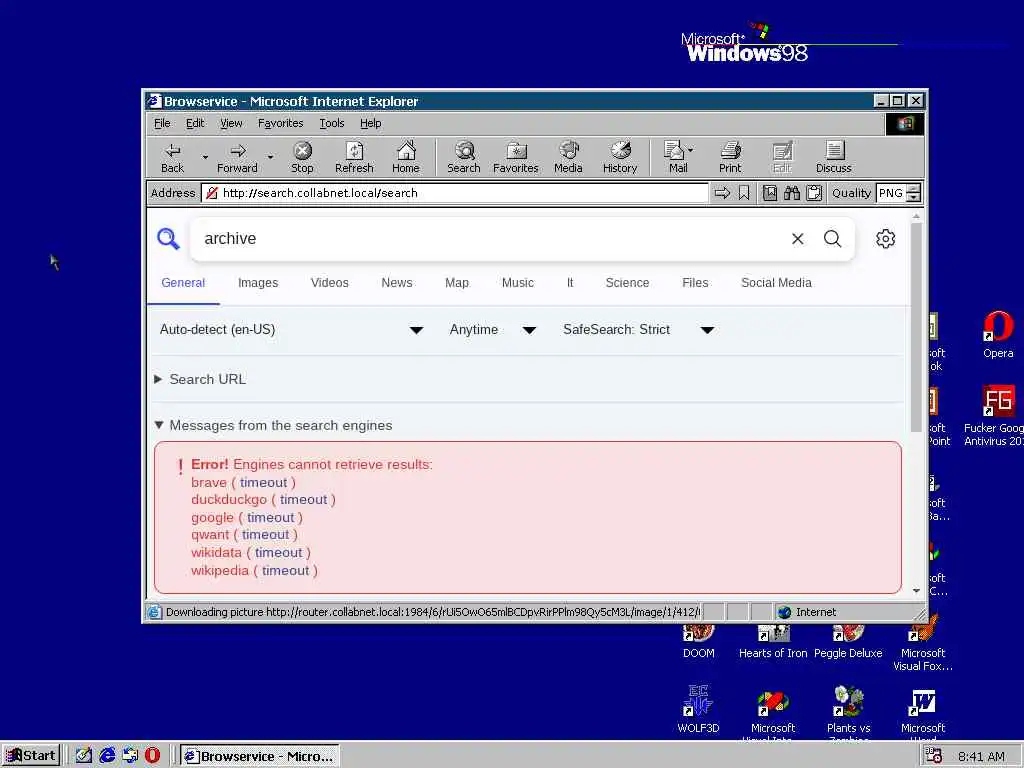The height and width of the screenshot is (768, 1024).
Task: Click the binoculars find icon
Action: tap(792, 193)
